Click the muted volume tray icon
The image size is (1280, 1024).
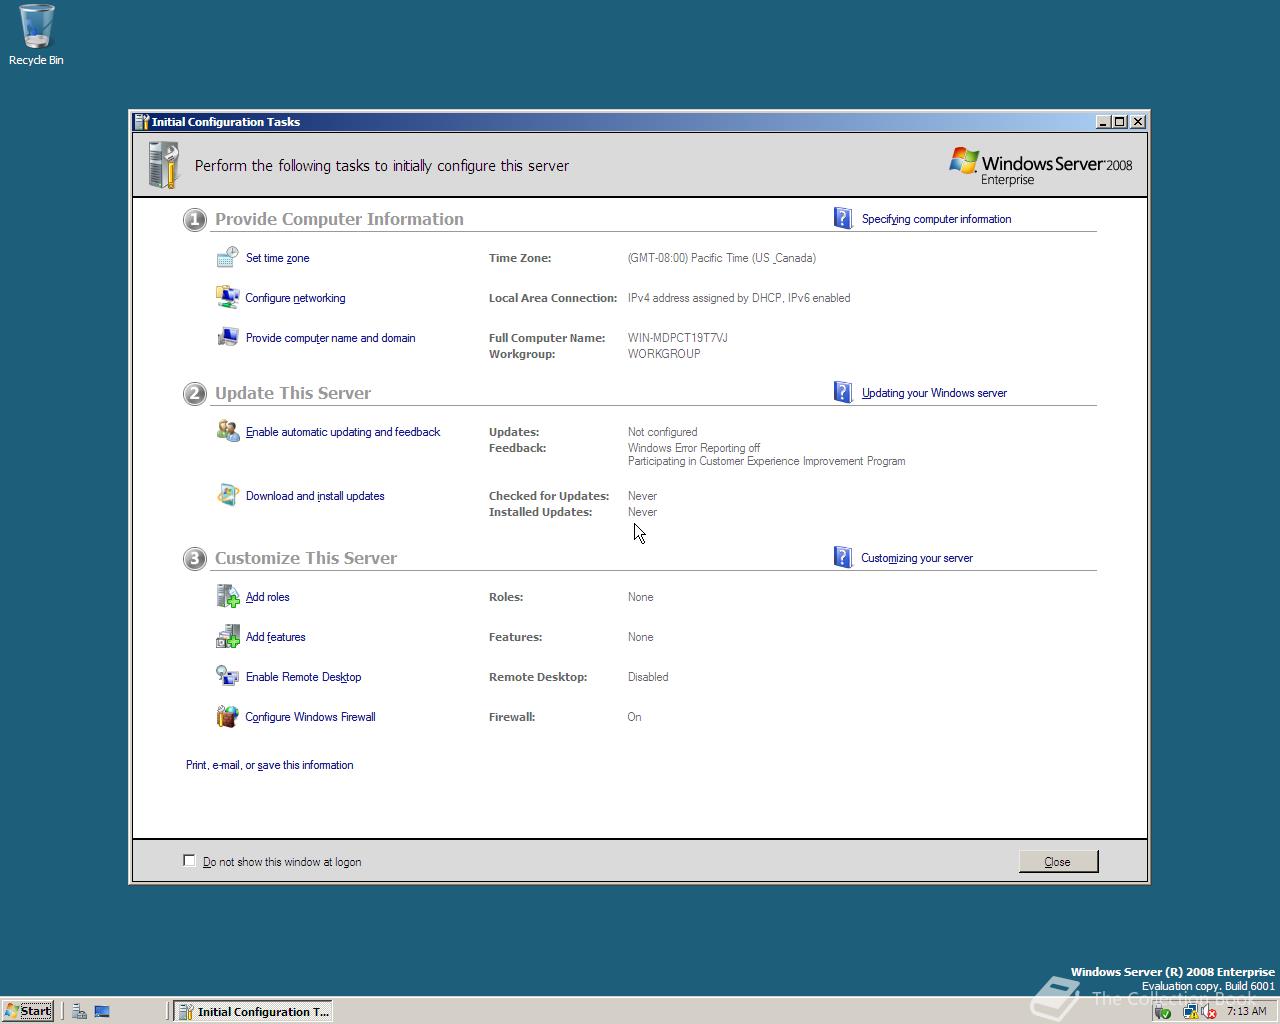tap(1209, 1011)
